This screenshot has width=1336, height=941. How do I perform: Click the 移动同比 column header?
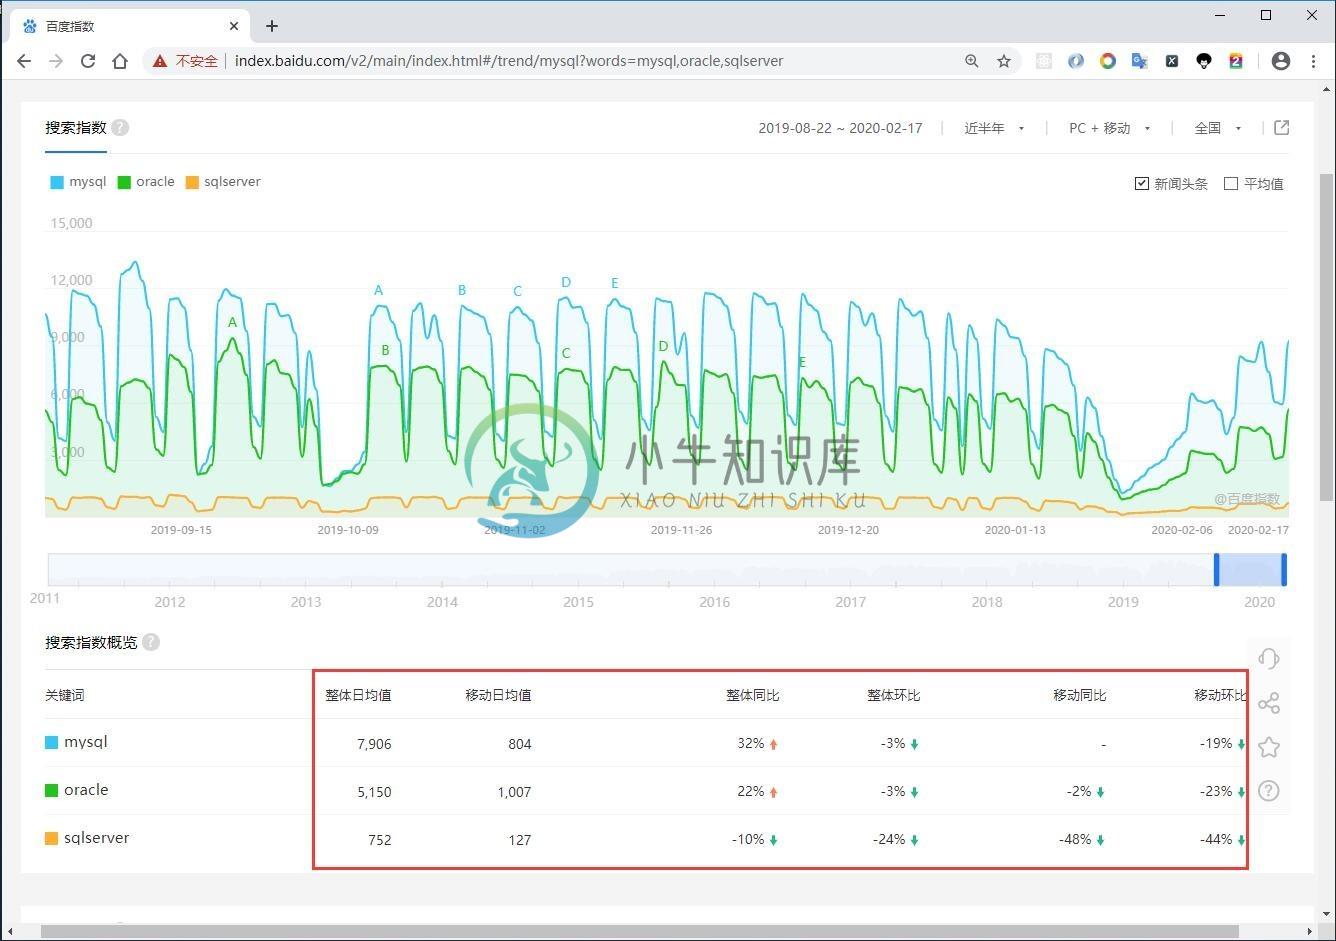coord(1080,695)
